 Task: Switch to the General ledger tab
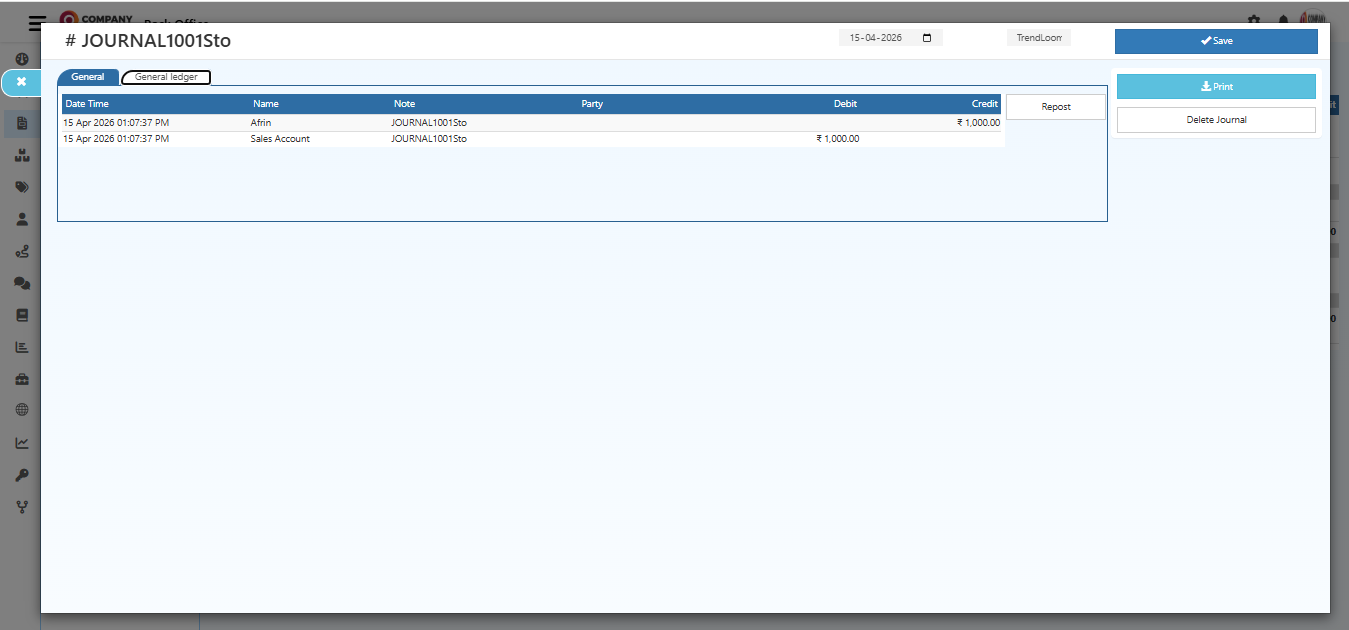[165, 77]
